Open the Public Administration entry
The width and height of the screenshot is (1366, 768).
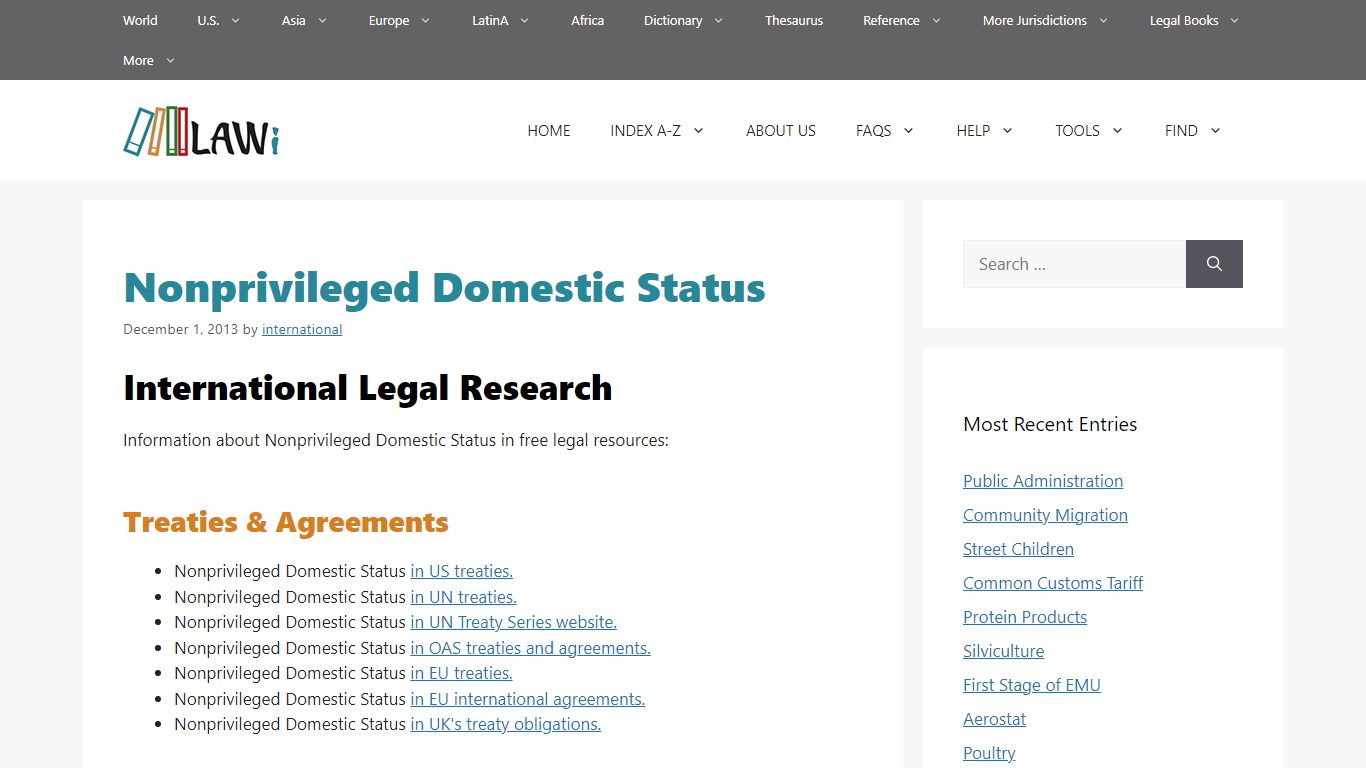coord(1043,481)
